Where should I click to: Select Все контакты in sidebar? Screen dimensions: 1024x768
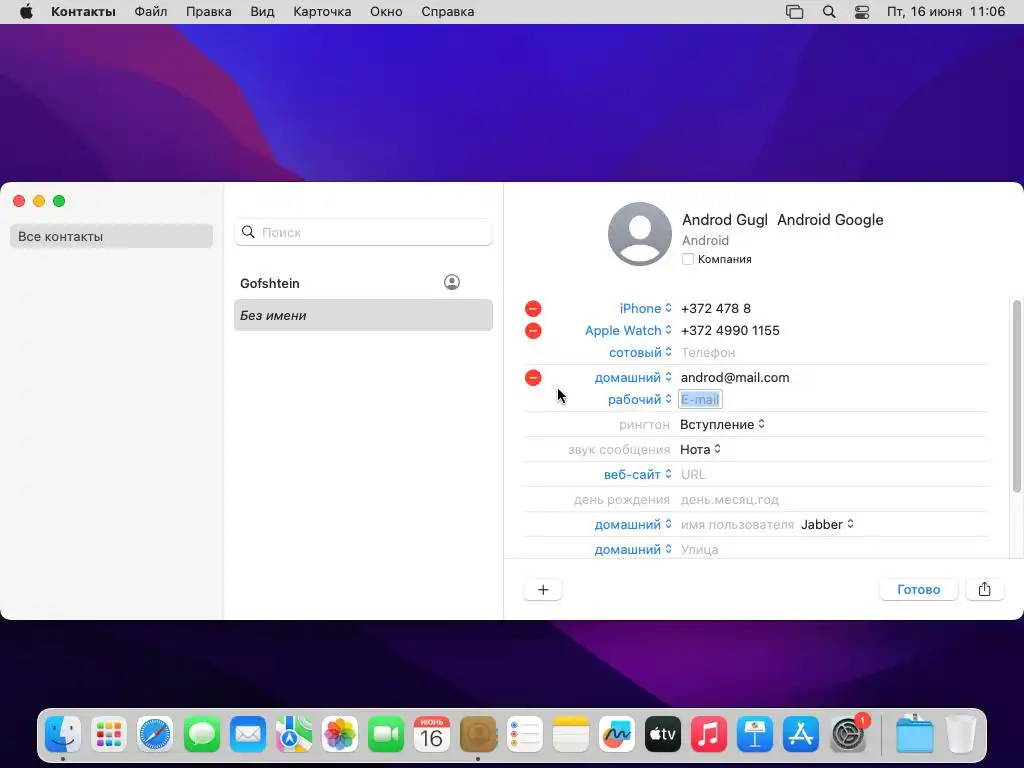(111, 236)
